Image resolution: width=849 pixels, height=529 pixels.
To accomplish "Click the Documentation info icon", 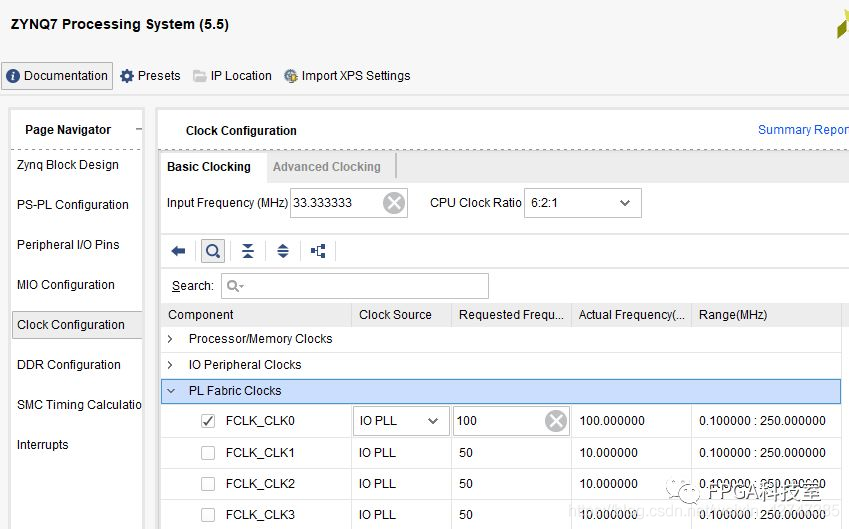I will pyautogui.click(x=13, y=76).
